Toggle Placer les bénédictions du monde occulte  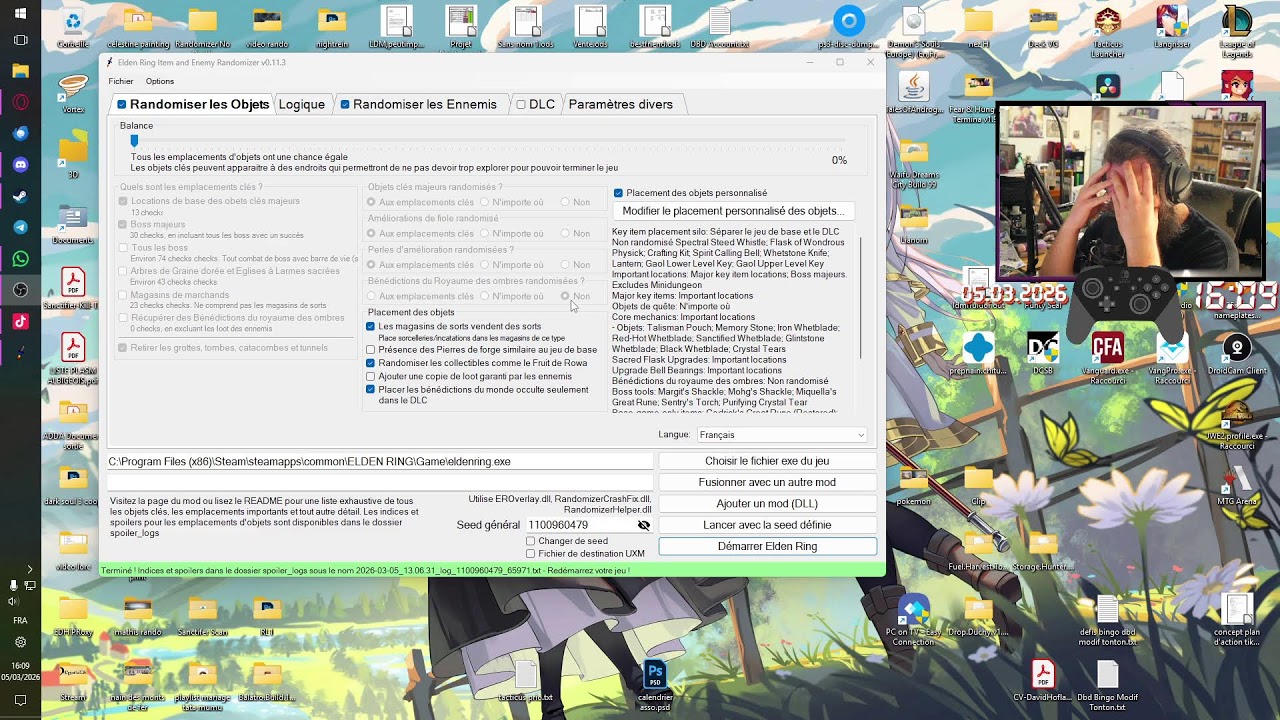371,389
